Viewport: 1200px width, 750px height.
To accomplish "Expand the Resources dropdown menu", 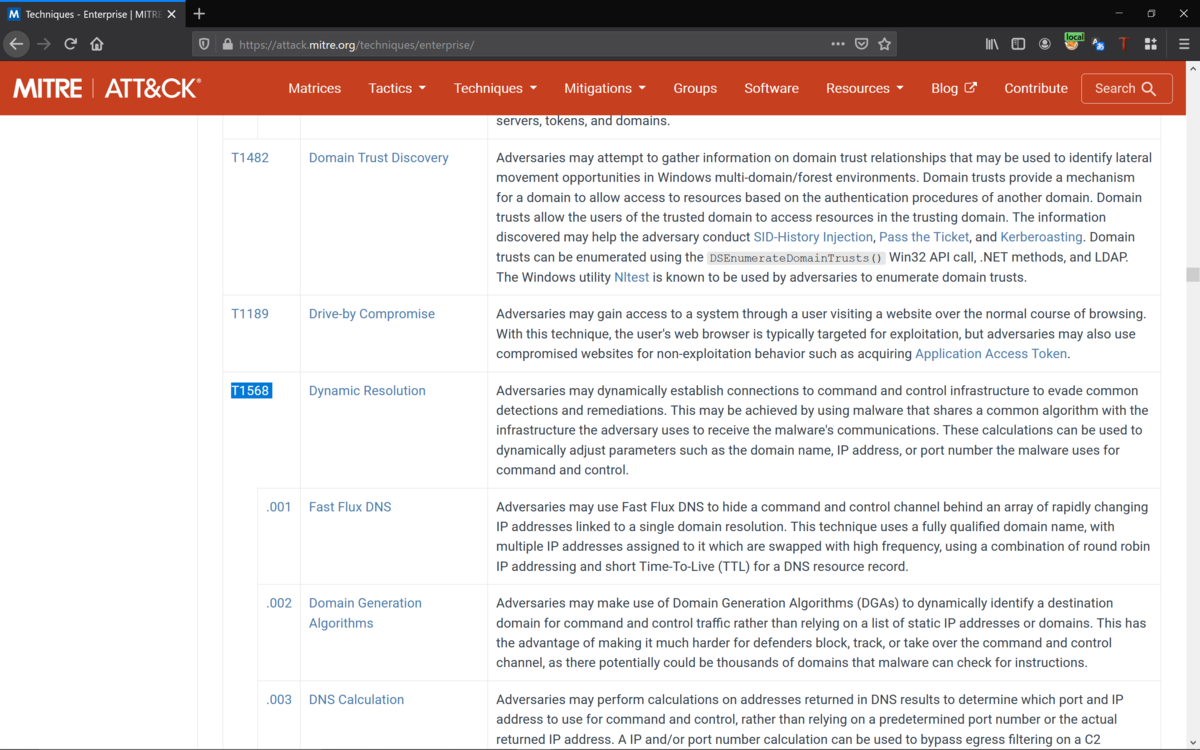I will (x=865, y=88).
